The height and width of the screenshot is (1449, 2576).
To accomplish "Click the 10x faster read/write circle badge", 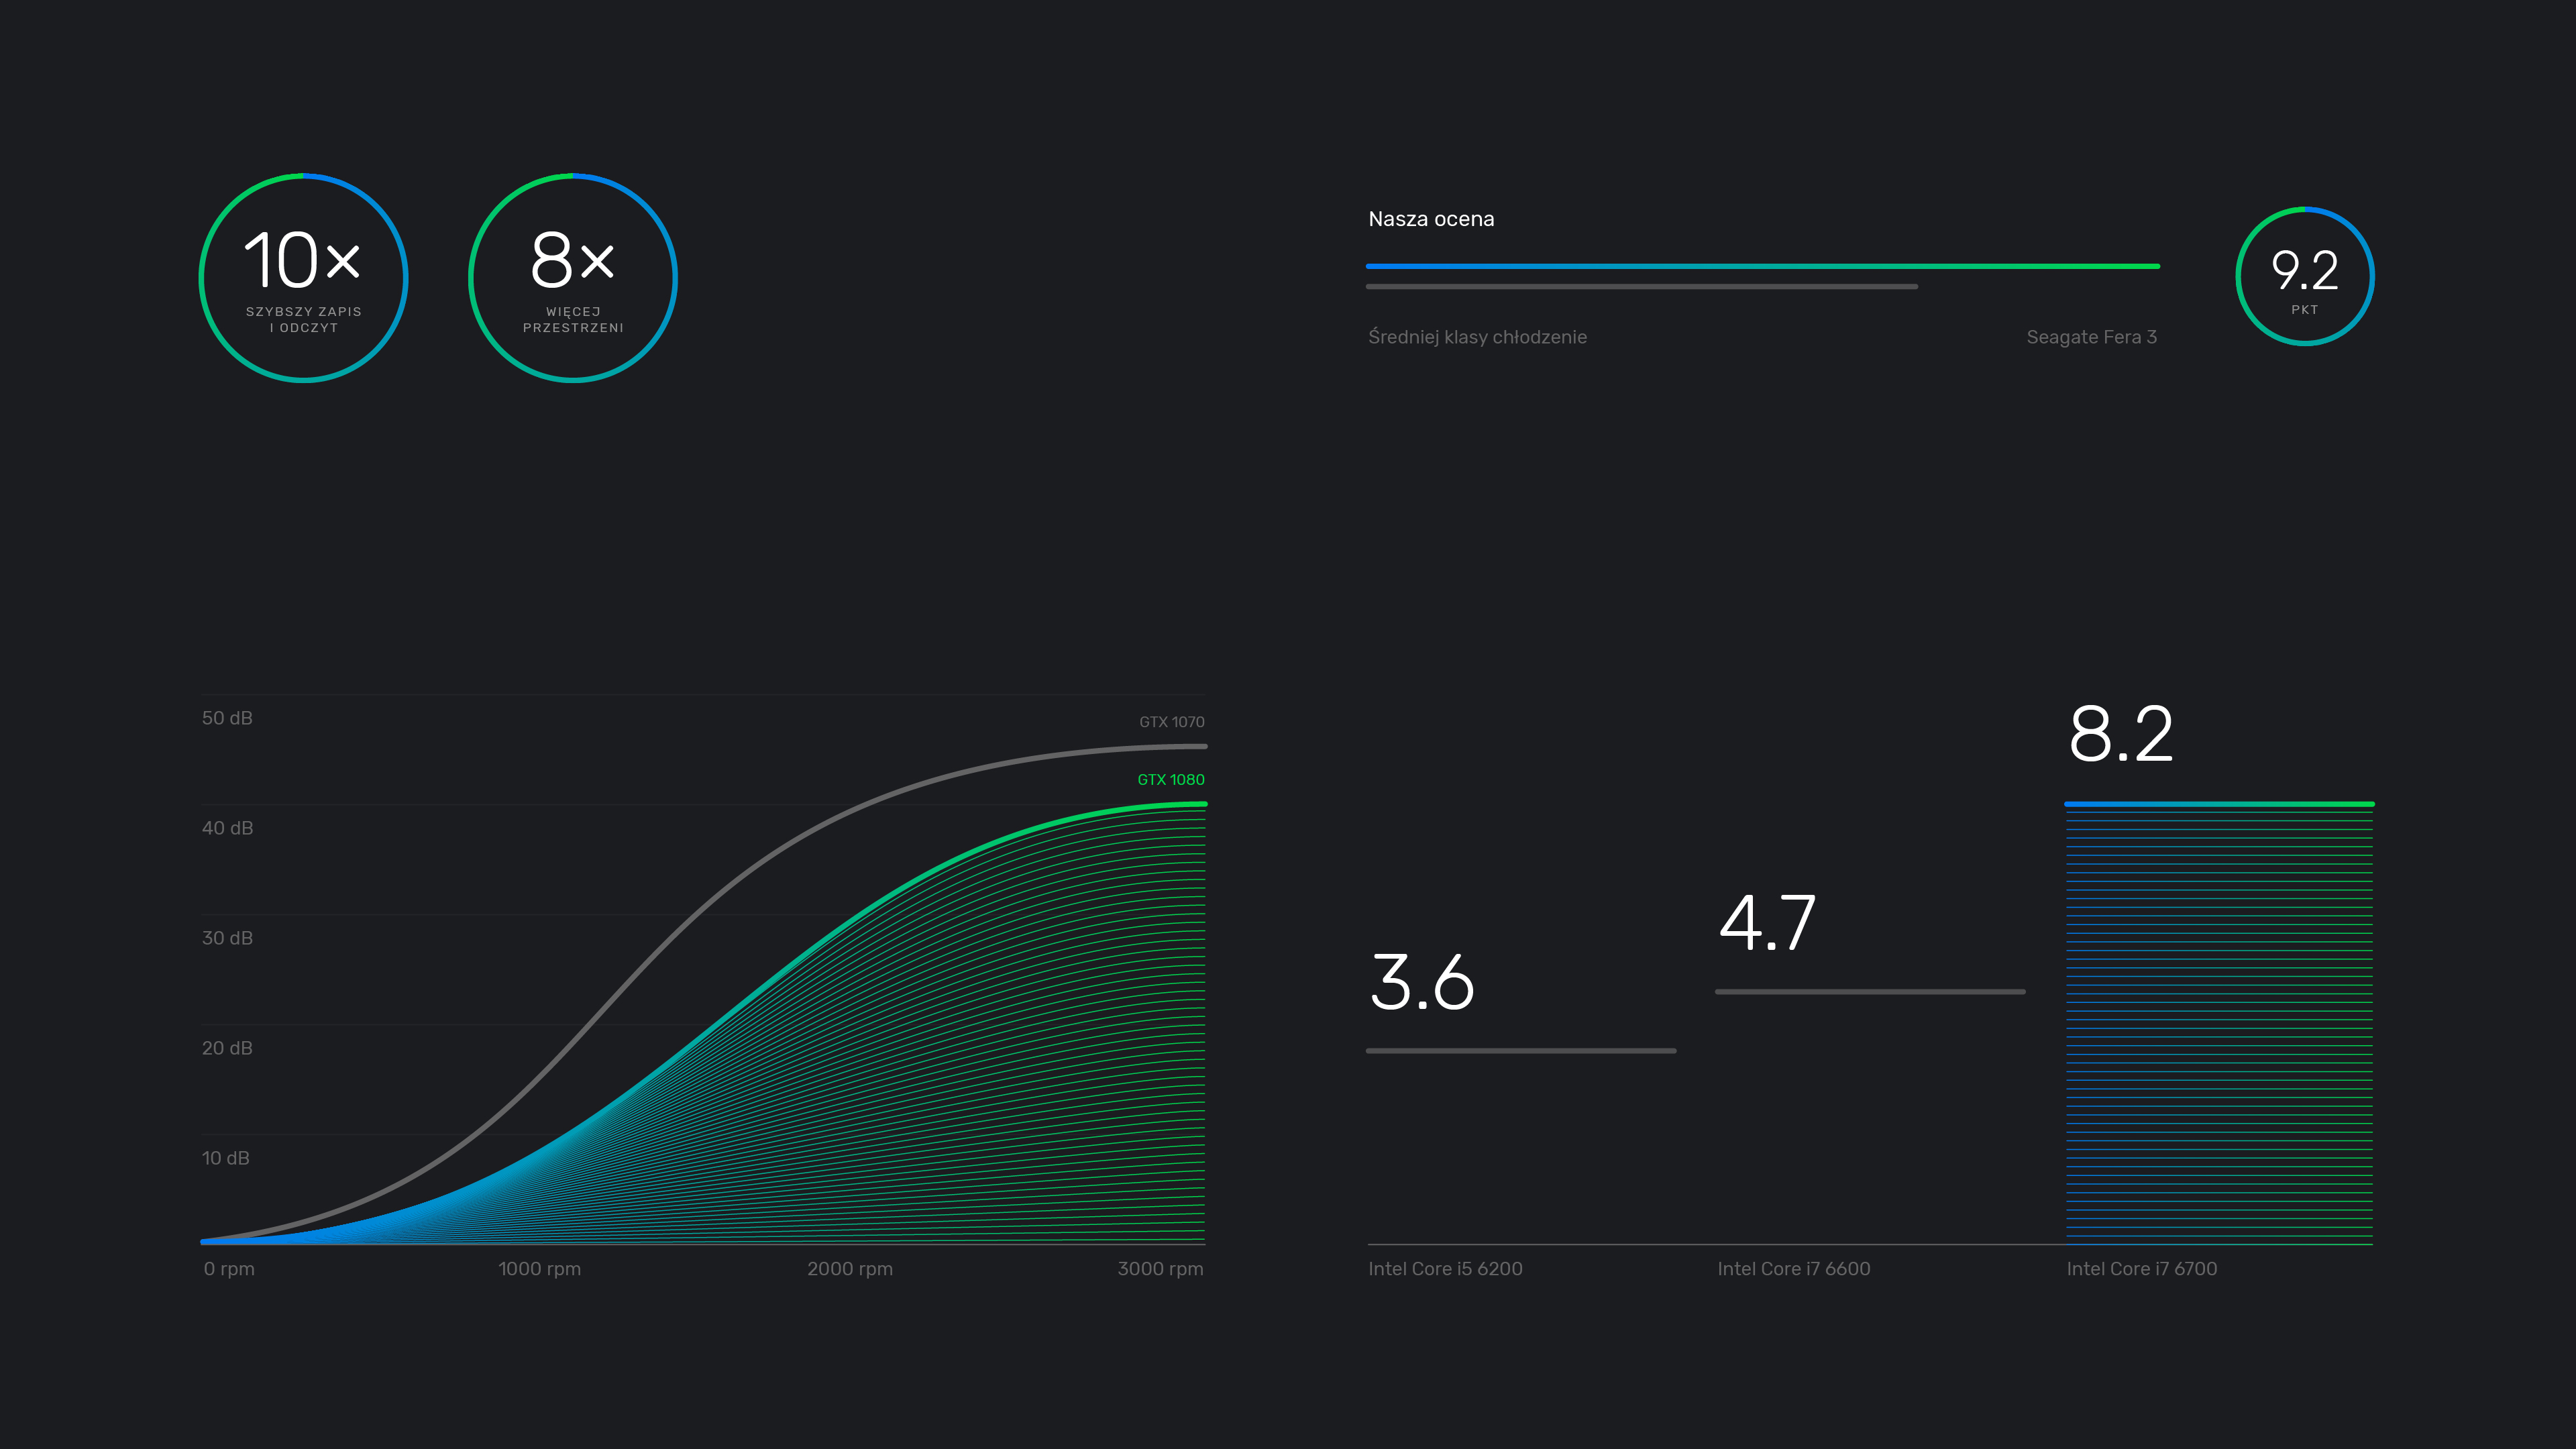I will (304, 278).
